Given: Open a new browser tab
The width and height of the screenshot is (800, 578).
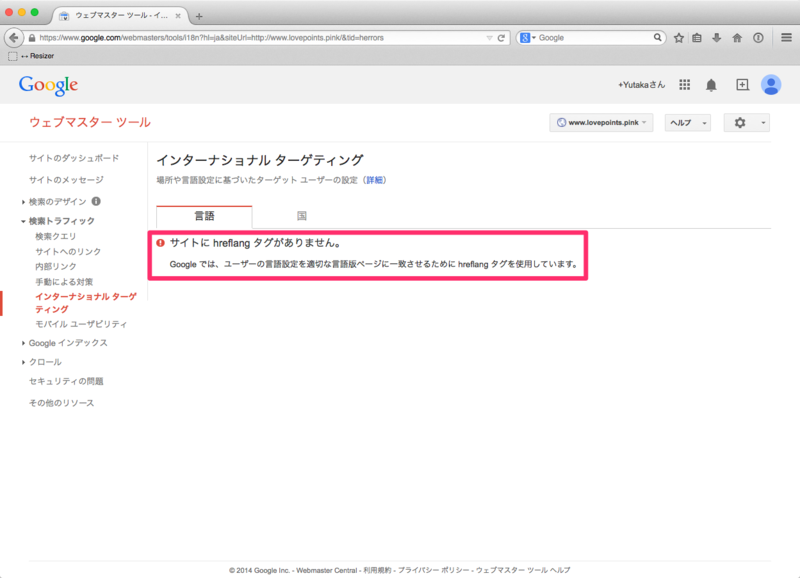Looking at the screenshot, I should click(199, 16).
